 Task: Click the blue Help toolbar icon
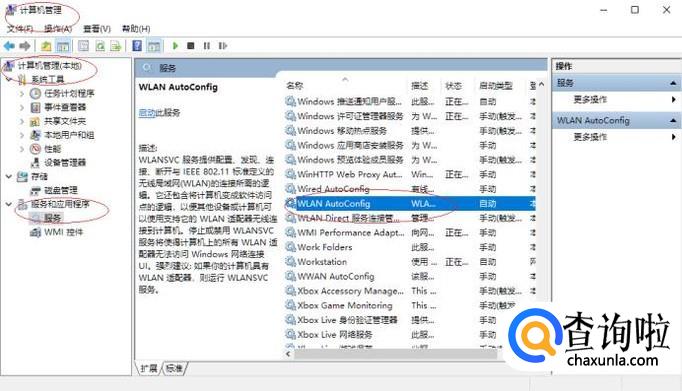tap(137, 46)
